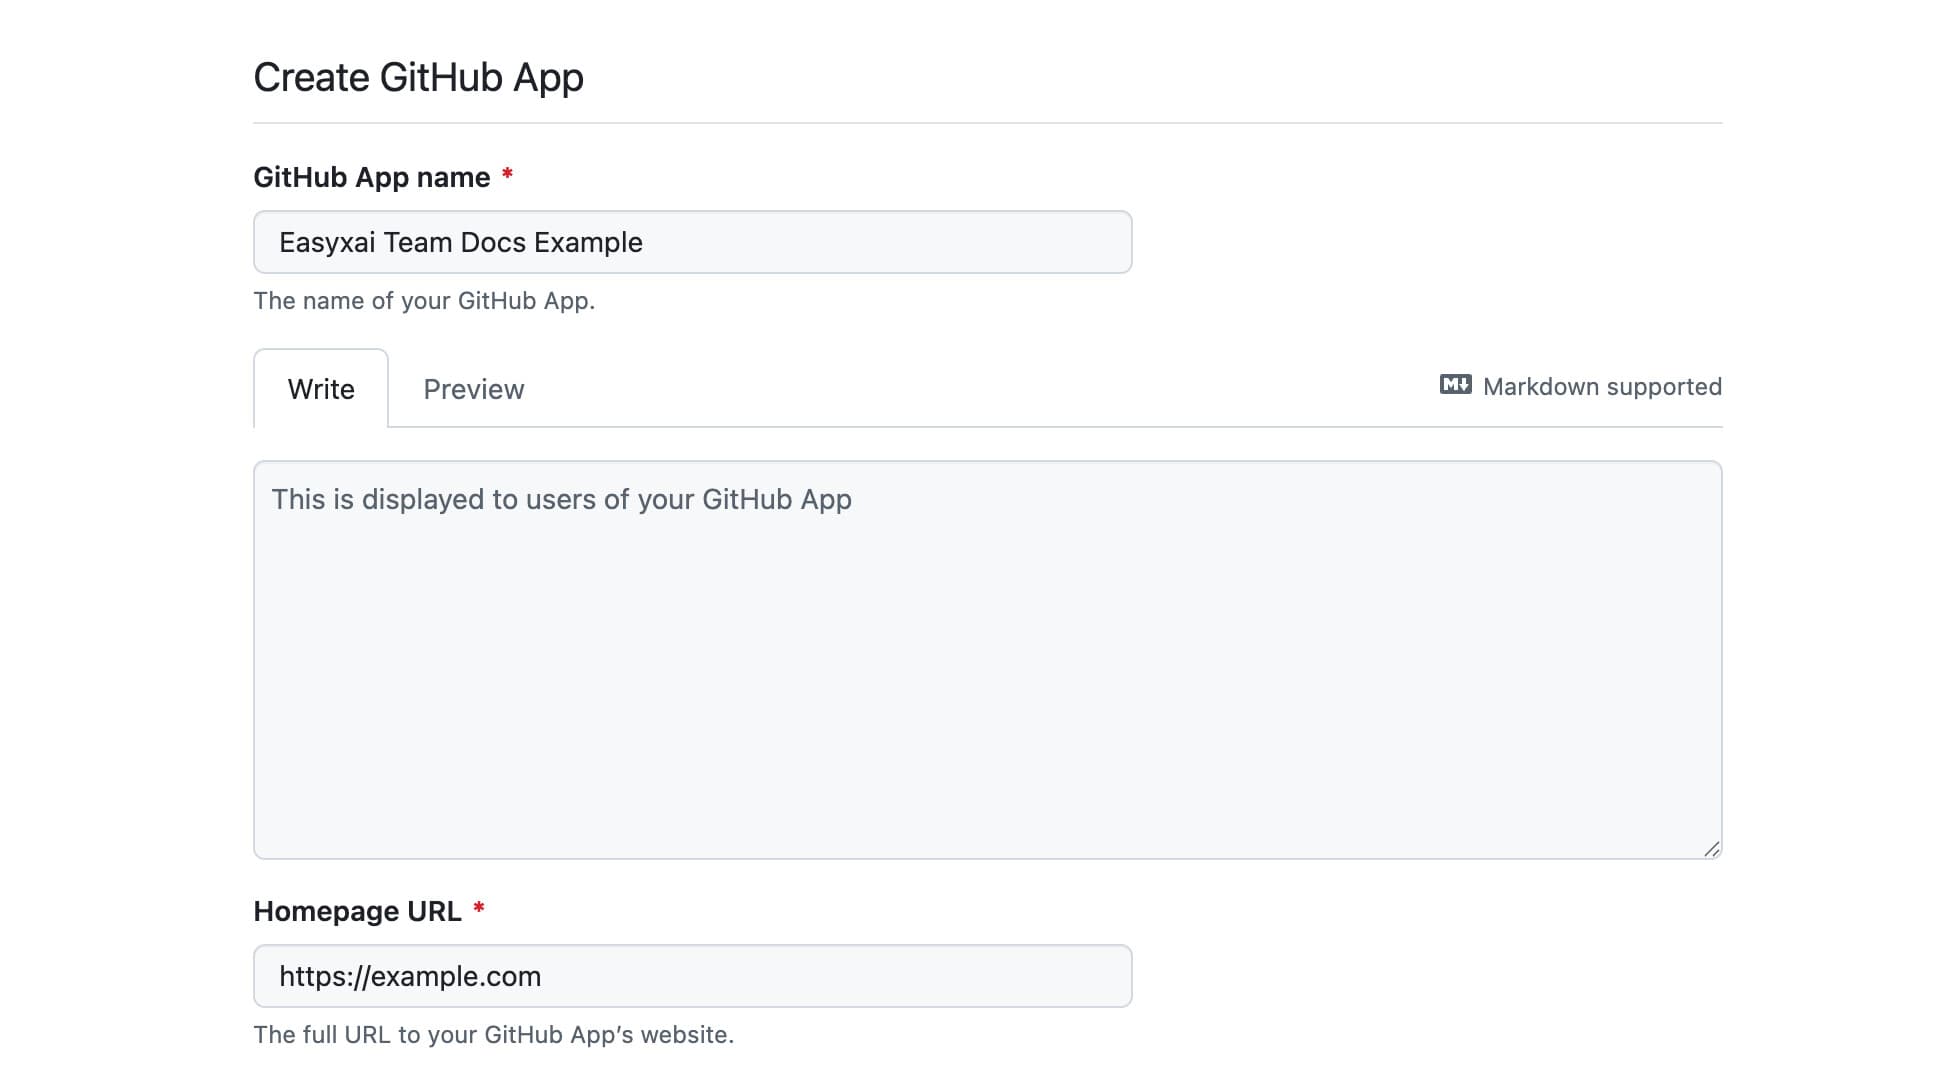Image resolution: width=1952 pixels, height=1068 pixels.
Task: Click the Homepage URL input field
Action: [x=692, y=976]
